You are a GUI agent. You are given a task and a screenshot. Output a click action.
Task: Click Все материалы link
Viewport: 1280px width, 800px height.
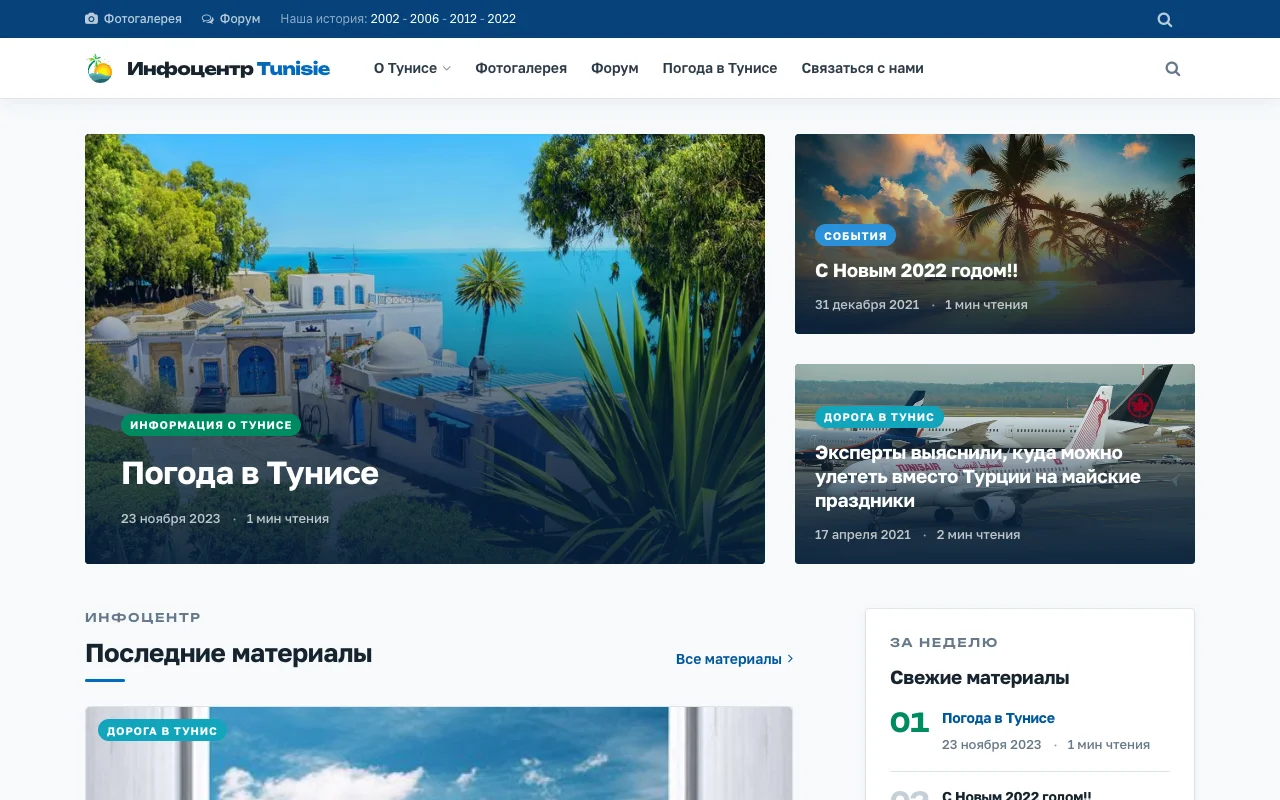coord(729,659)
